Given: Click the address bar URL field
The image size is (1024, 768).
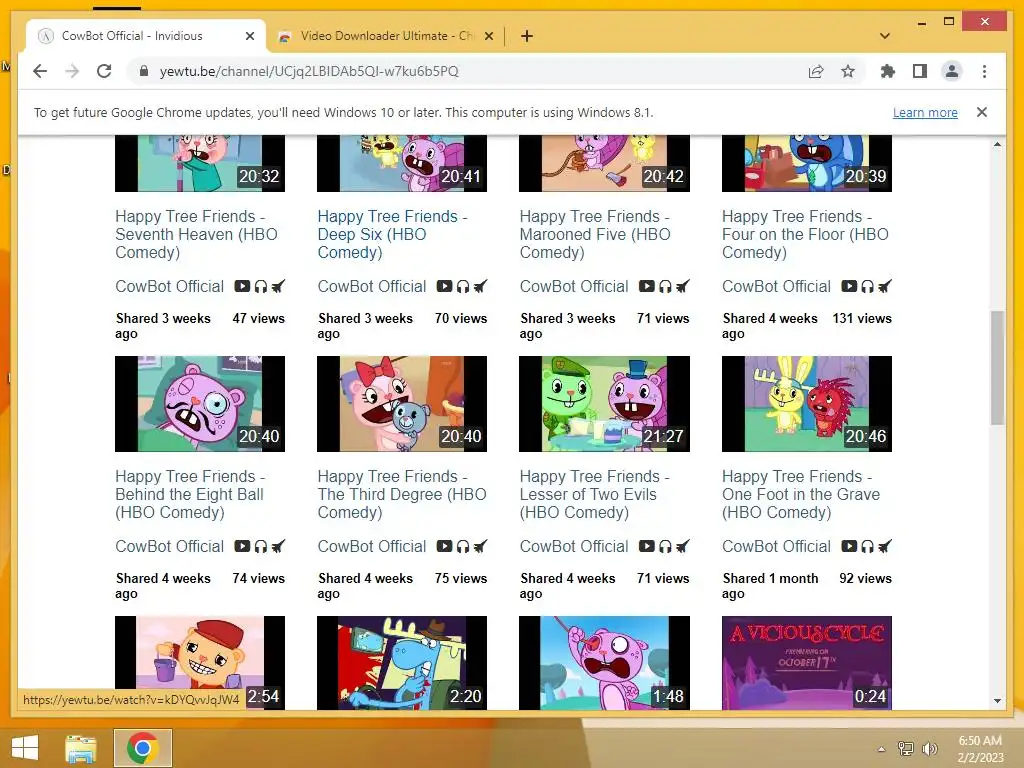Looking at the screenshot, I should tap(470, 71).
